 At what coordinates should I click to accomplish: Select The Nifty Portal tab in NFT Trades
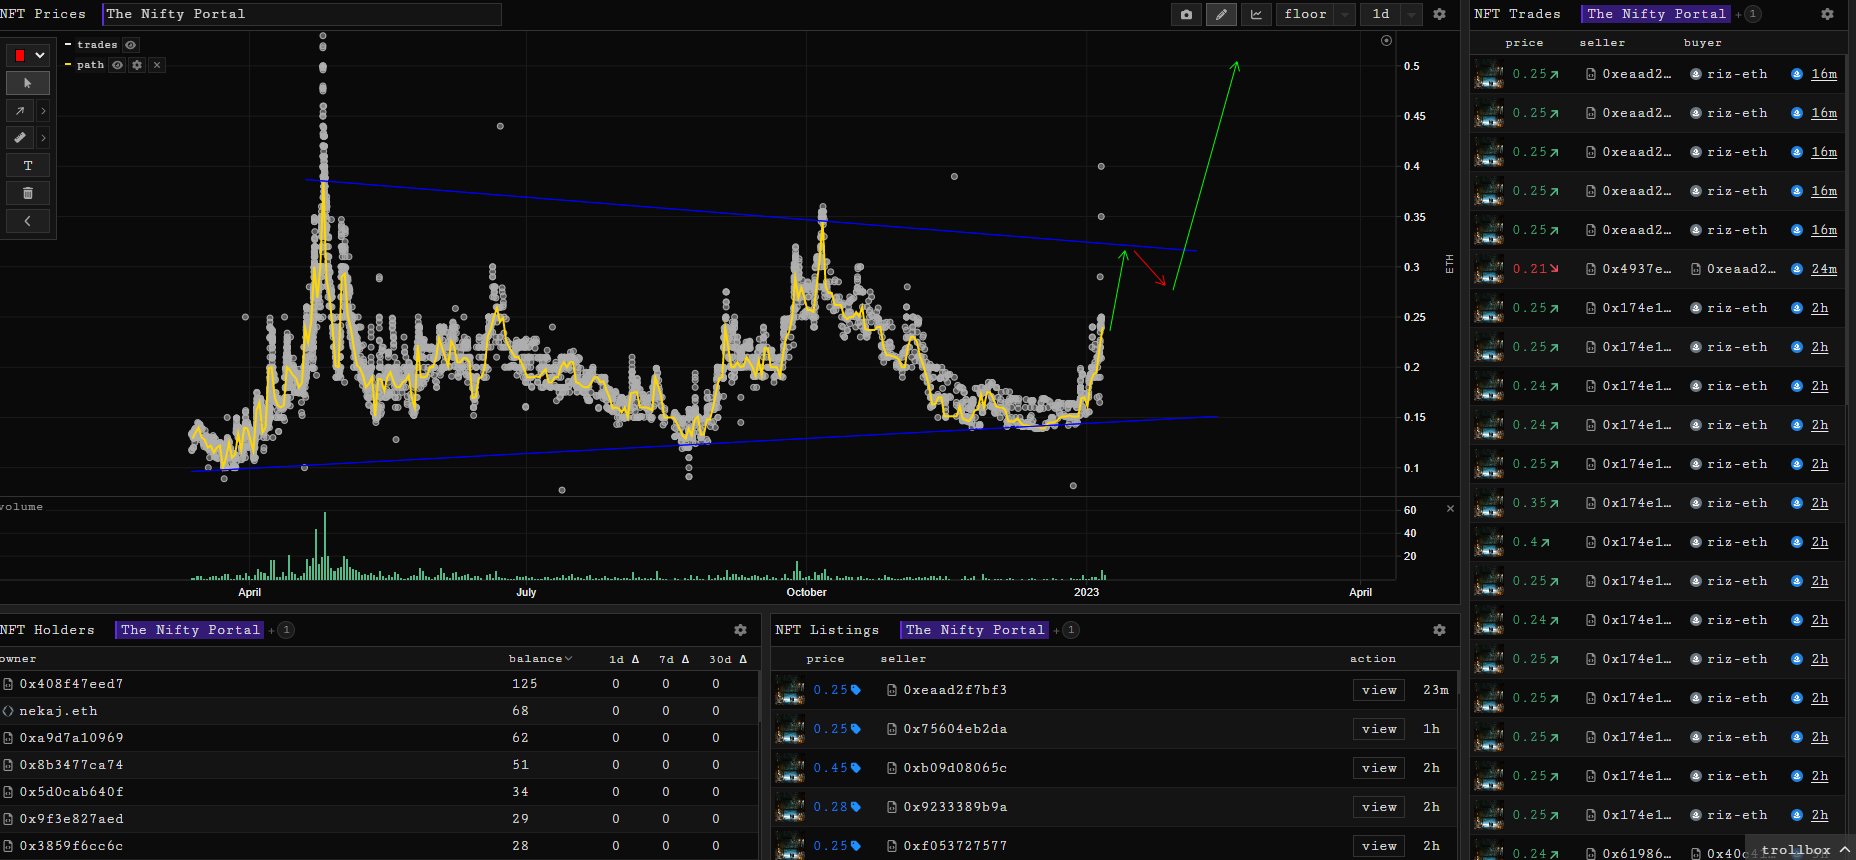tap(1656, 14)
